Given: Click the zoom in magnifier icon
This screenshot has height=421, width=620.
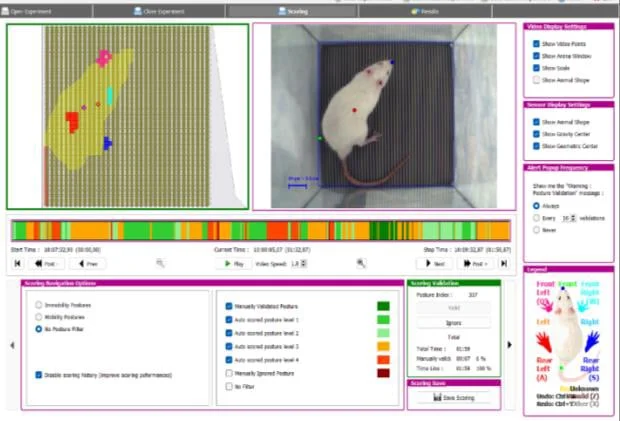Looking at the screenshot, I should pos(361,264).
